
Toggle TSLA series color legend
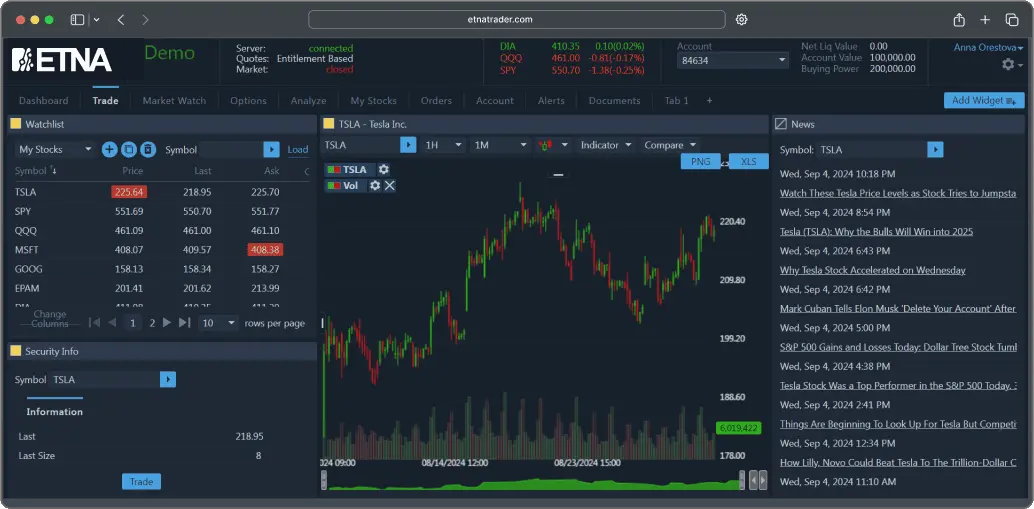(334, 169)
